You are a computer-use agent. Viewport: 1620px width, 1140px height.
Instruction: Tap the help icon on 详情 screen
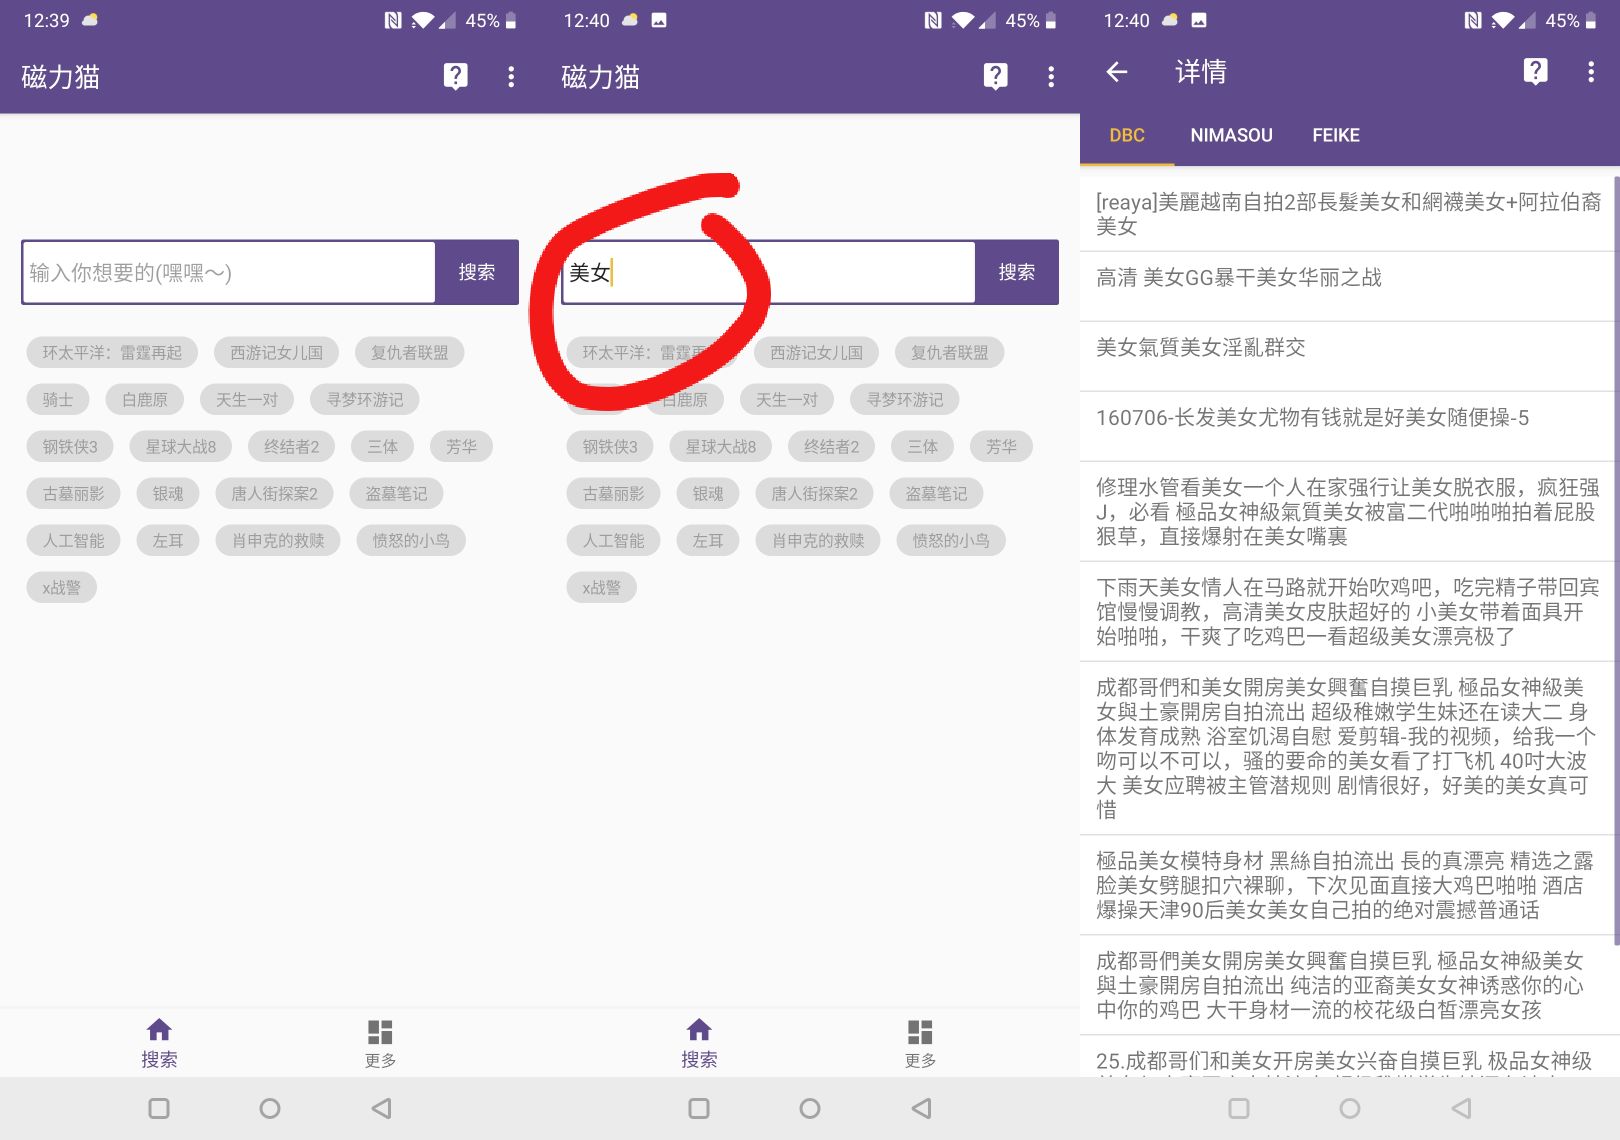[1536, 71]
